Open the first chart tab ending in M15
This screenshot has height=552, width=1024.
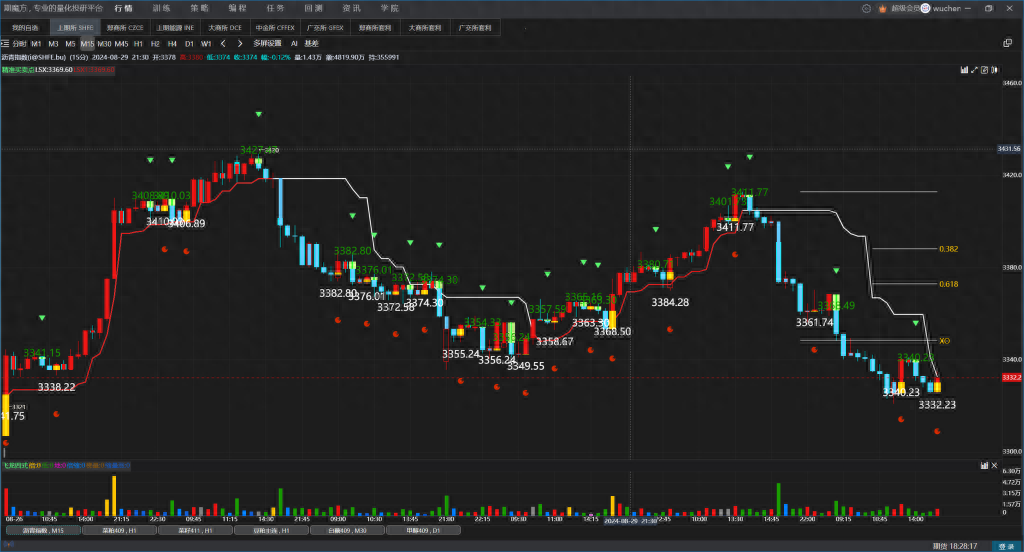click(x=43, y=530)
